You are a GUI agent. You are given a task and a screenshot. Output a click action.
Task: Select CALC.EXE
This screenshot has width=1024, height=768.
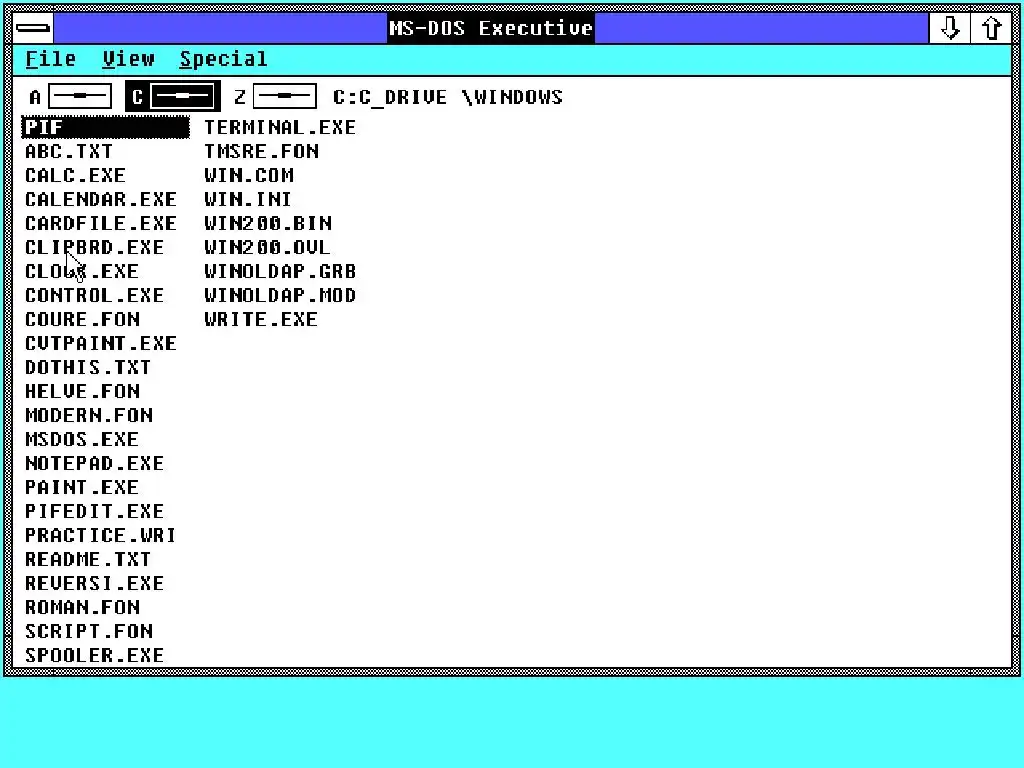[x=75, y=176]
